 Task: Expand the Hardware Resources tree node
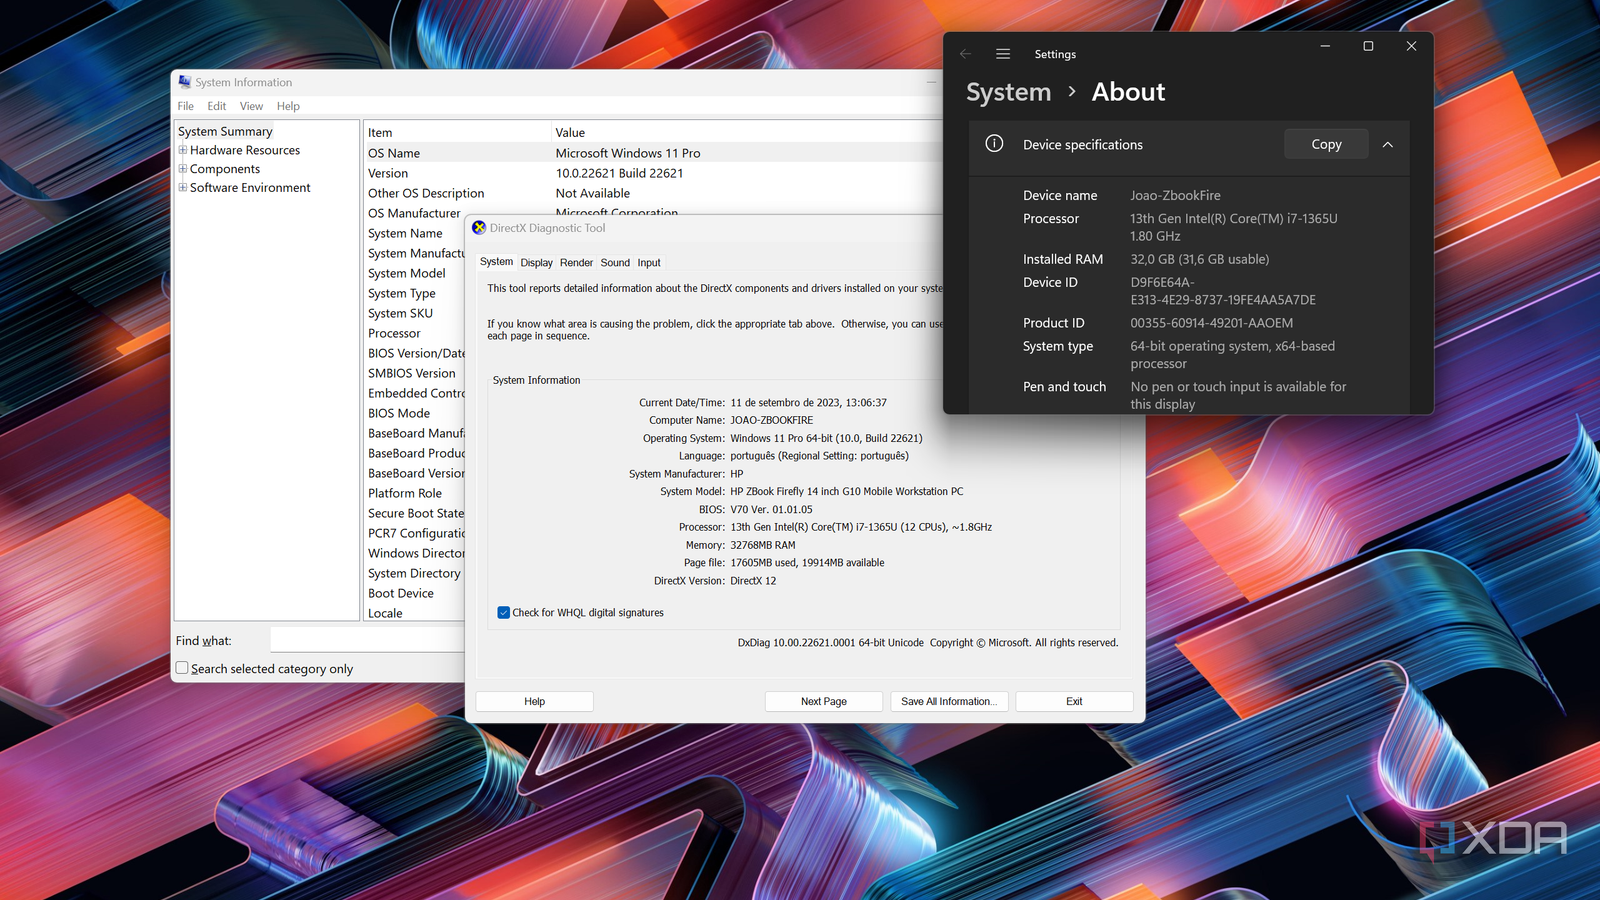tap(183, 150)
